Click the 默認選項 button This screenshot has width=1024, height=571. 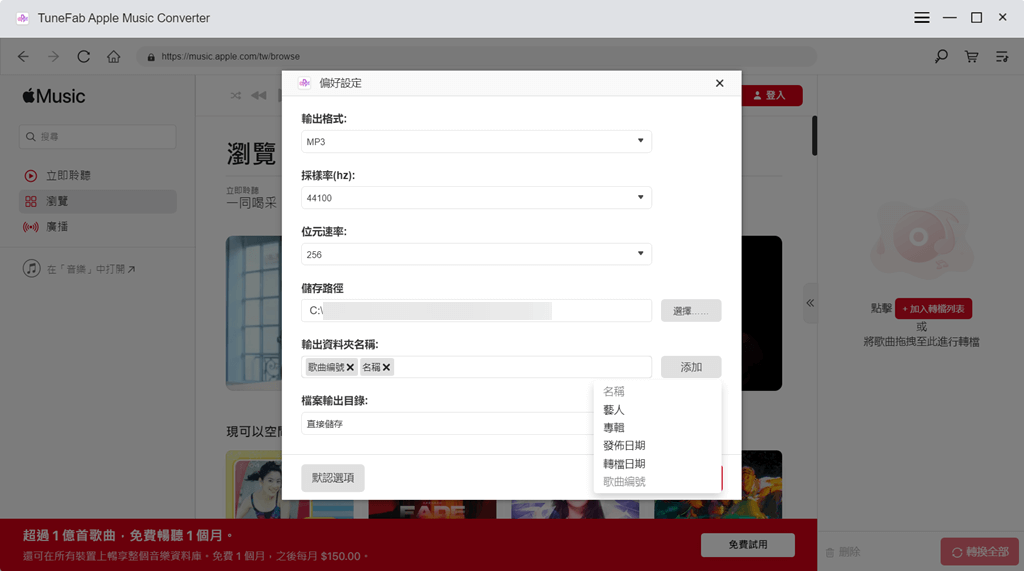click(333, 478)
